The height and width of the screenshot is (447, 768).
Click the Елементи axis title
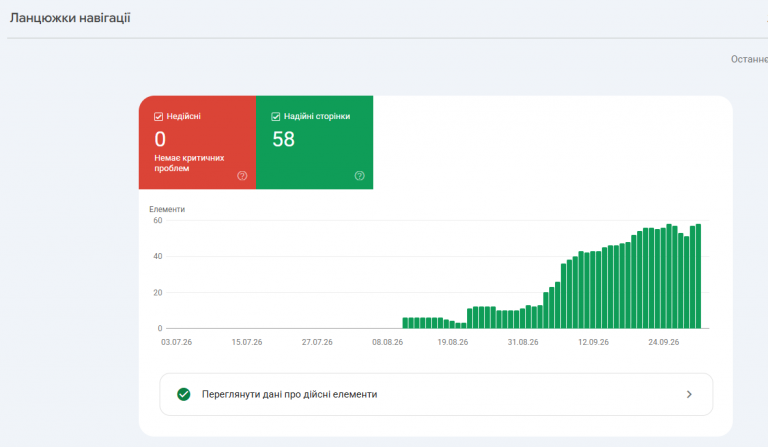coord(167,209)
